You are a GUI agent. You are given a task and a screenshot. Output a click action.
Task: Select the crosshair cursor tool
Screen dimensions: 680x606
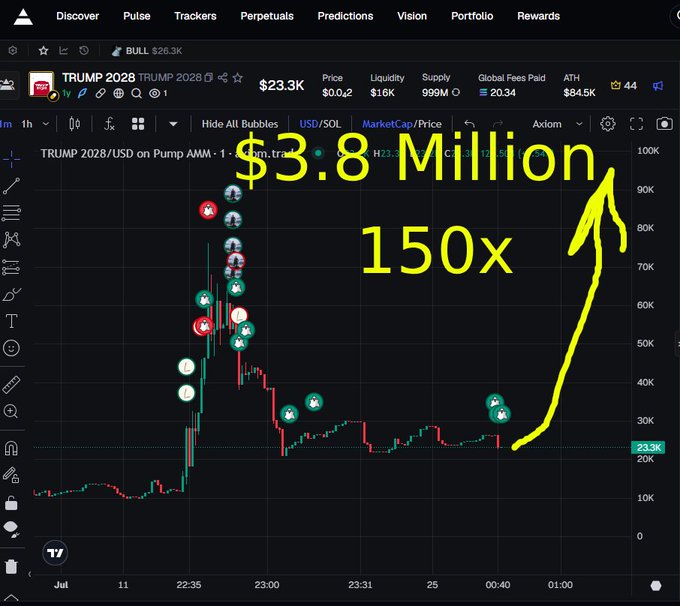(x=11, y=159)
